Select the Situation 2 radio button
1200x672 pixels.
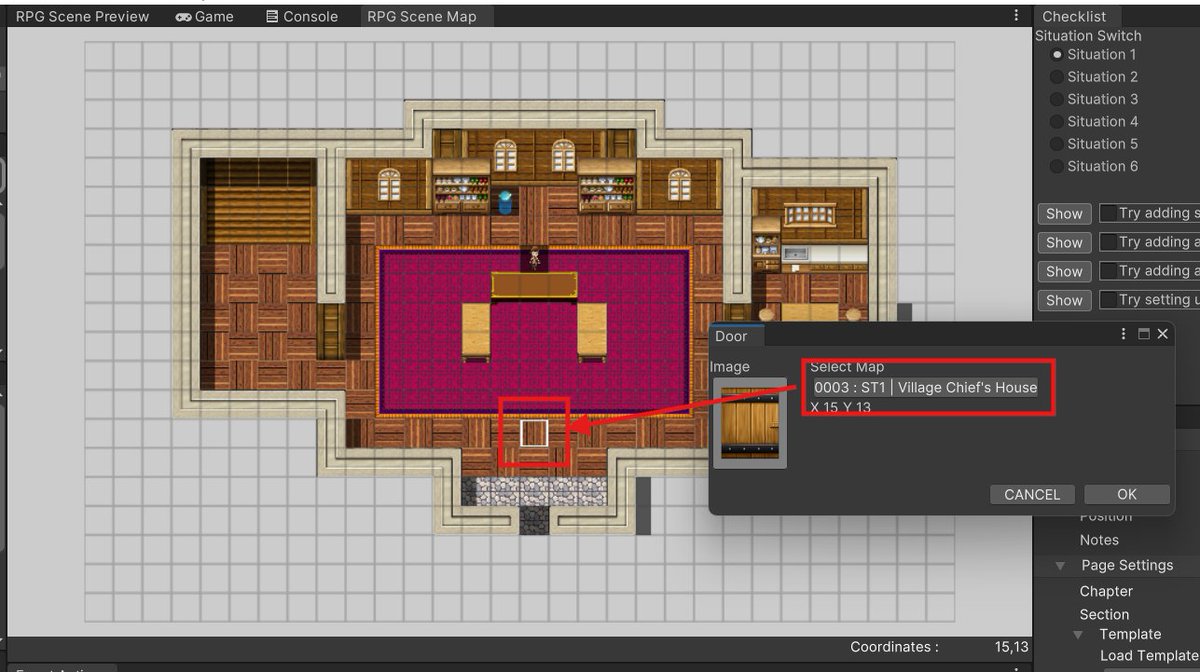pyautogui.click(x=1059, y=76)
